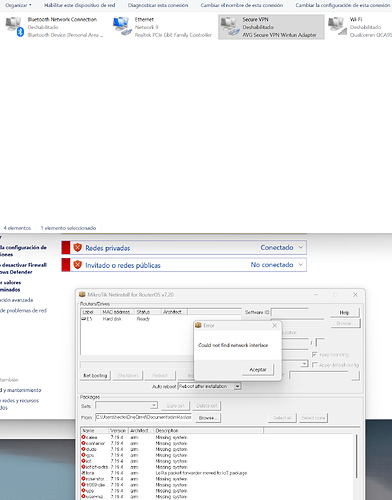
Task: Click the red error icon for dude package
Action: coord(83,449)
